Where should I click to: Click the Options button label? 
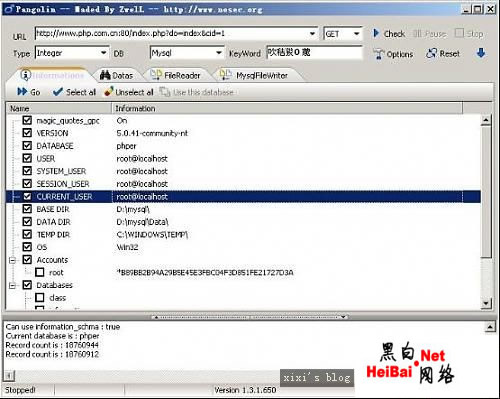(x=400, y=54)
